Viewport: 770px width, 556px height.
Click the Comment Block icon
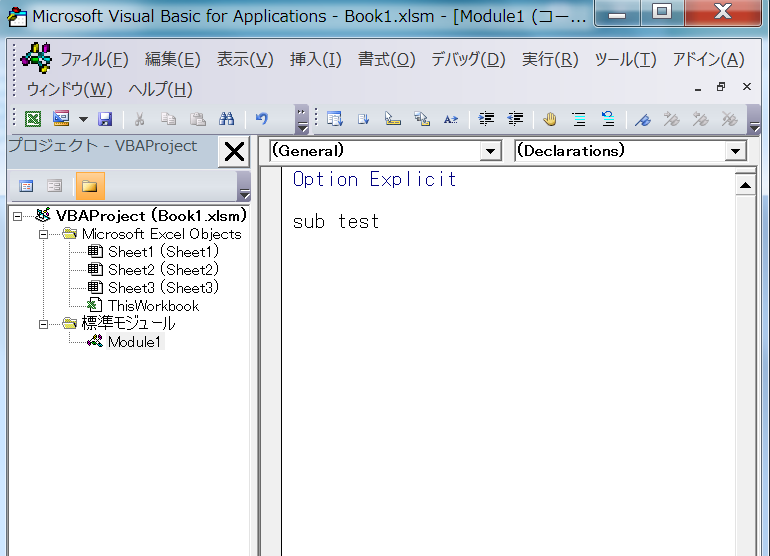tap(579, 119)
